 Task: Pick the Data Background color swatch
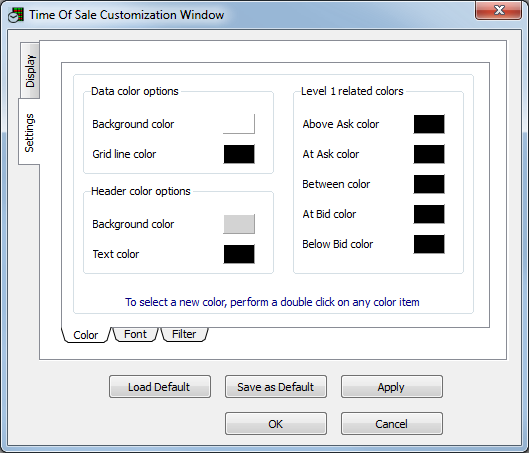(239, 124)
